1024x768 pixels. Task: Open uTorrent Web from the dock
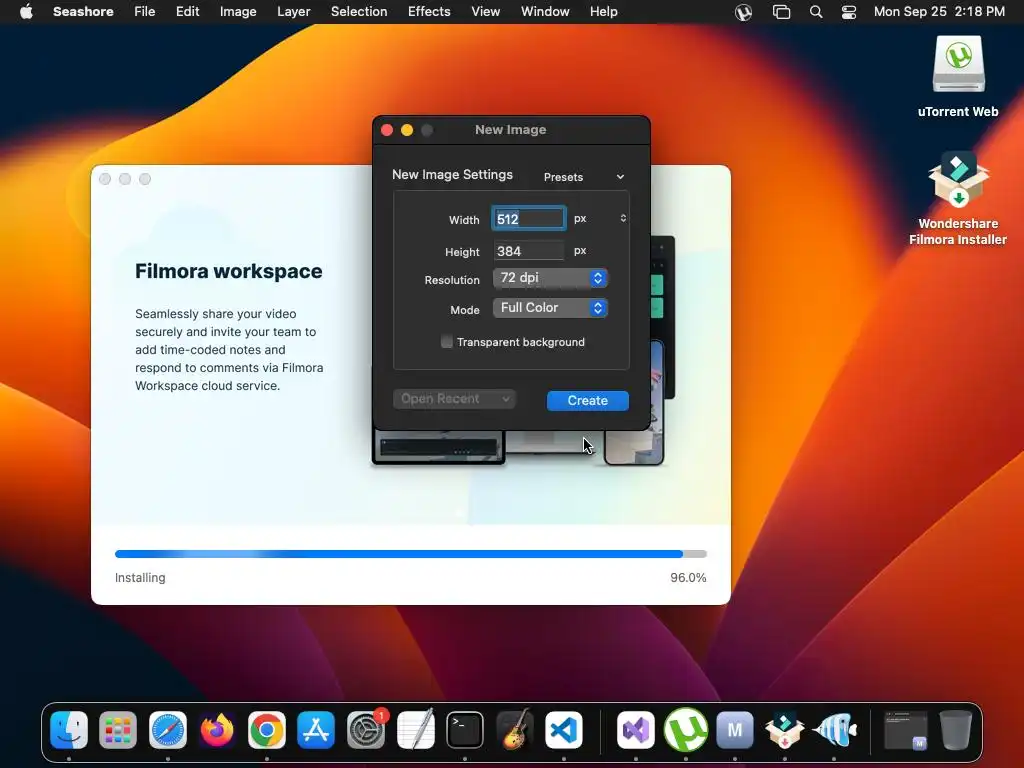click(x=686, y=729)
